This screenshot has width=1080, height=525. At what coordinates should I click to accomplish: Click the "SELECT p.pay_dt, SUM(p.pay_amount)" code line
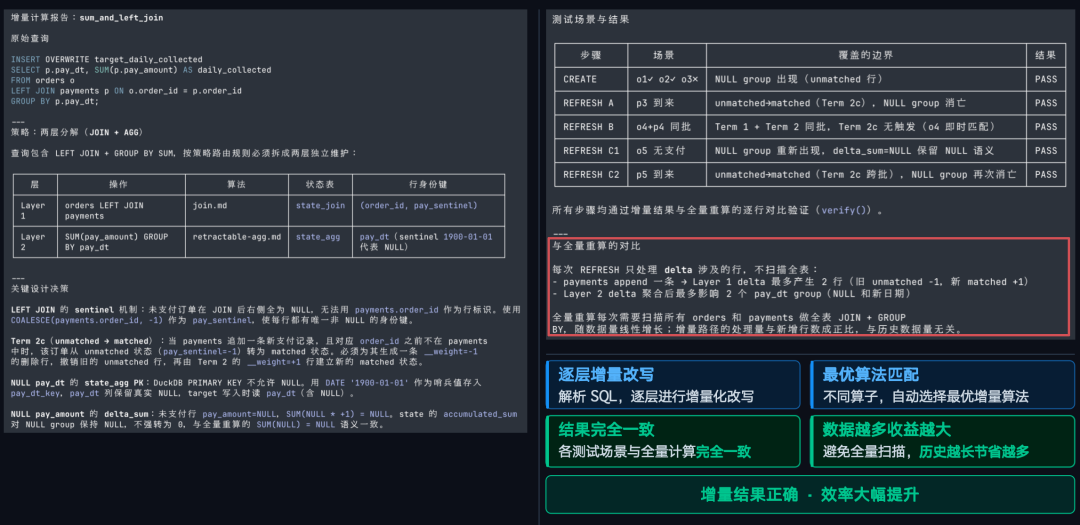[x=141, y=70]
